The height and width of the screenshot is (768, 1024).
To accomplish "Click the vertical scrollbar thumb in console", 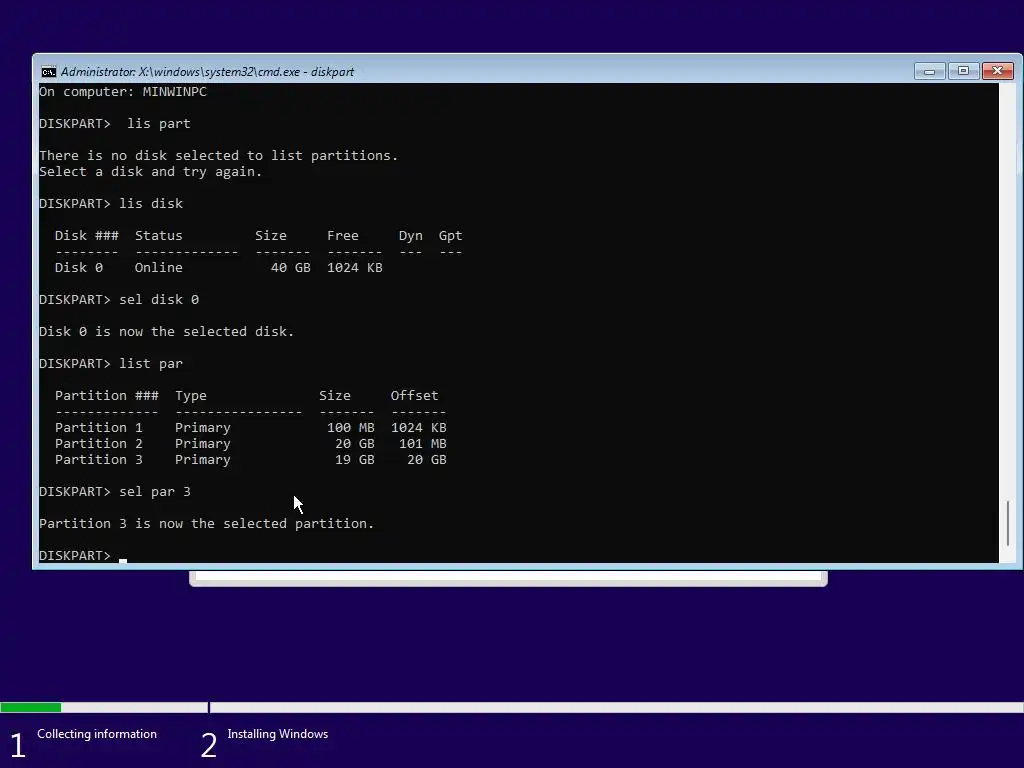I will (x=1008, y=523).
